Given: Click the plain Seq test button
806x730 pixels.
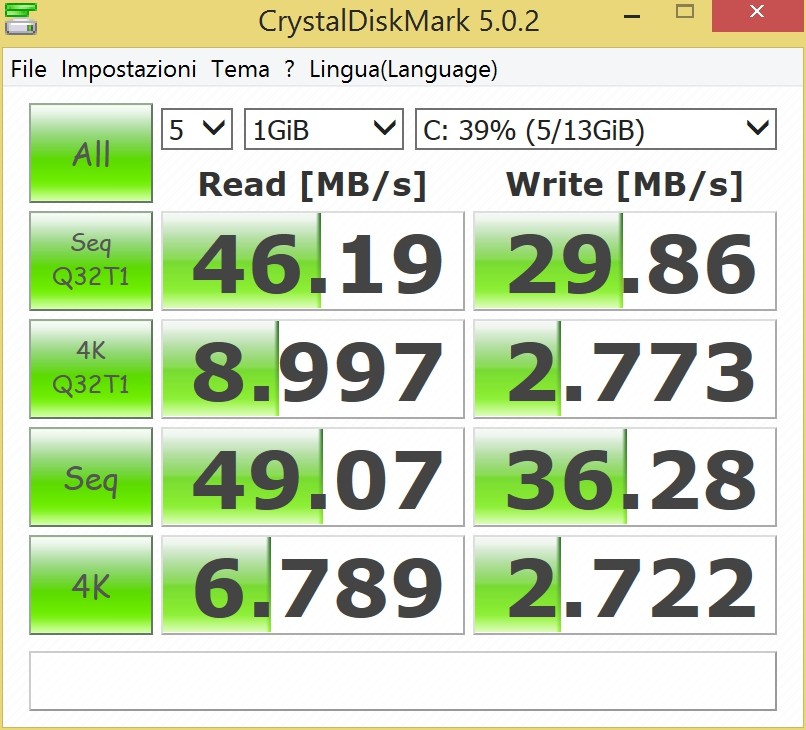Looking at the screenshot, I should click(91, 477).
